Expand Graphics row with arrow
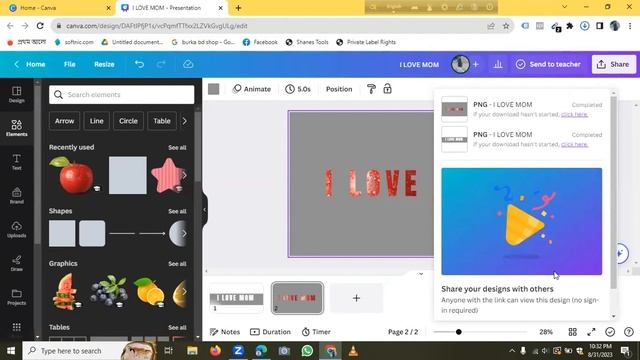 coord(184,291)
